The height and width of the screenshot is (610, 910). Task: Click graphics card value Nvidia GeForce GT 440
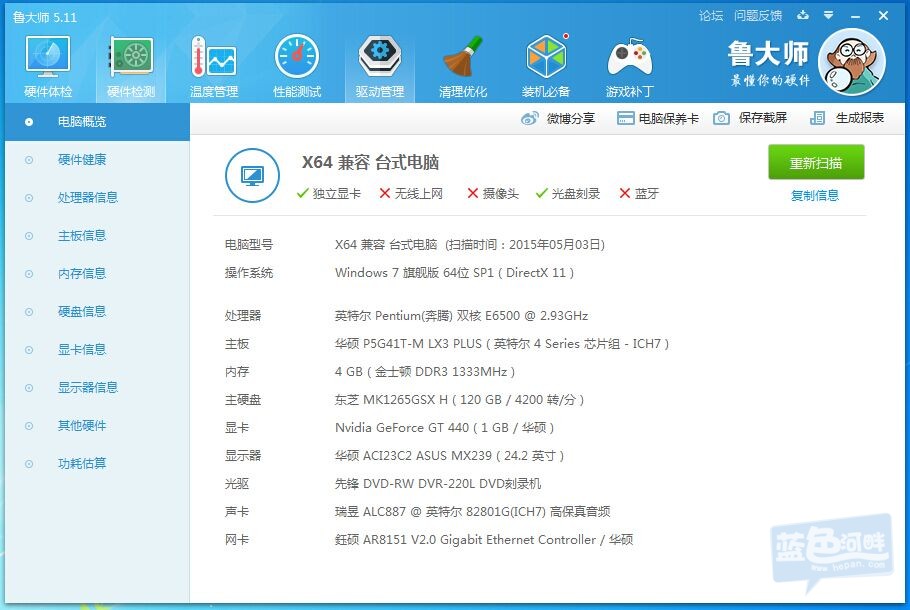point(445,428)
